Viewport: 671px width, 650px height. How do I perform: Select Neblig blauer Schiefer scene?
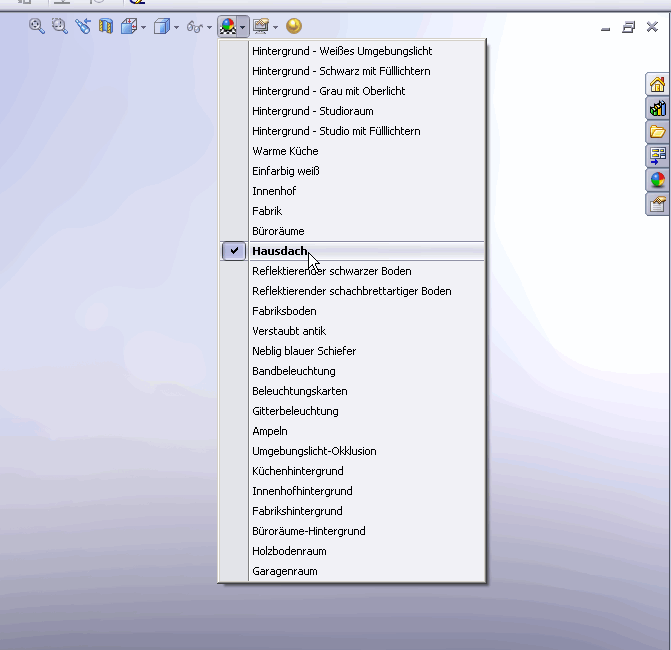[352, 351]
